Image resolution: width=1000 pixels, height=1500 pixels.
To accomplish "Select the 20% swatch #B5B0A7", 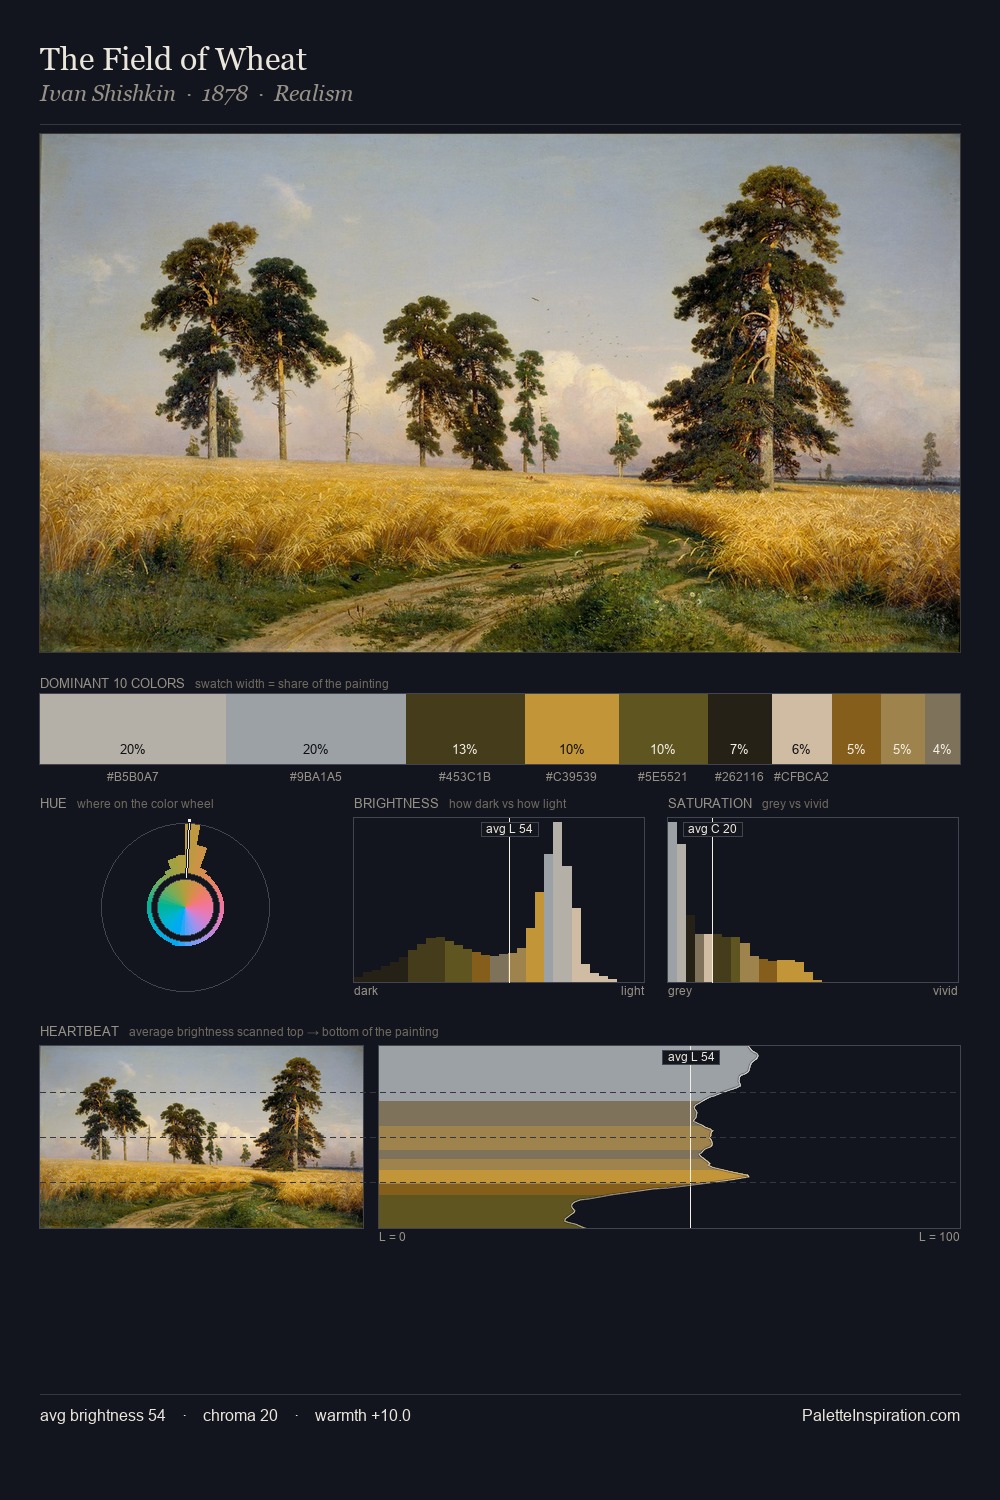I will coord(133,729).
